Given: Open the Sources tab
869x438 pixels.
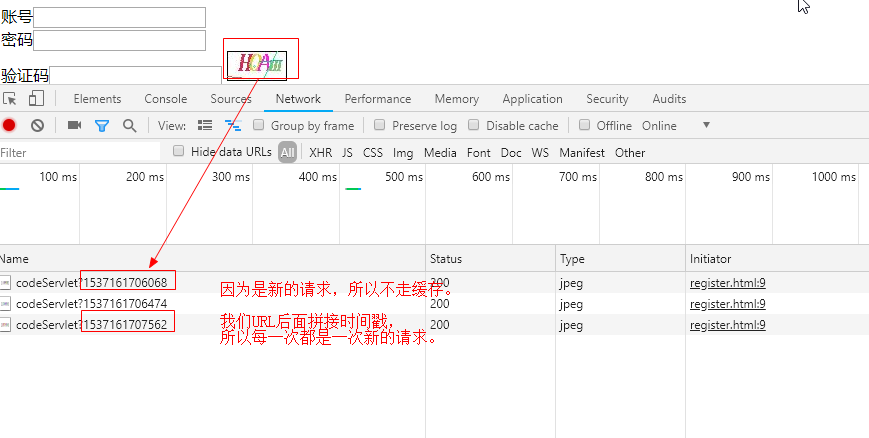Looking at the screenshot, I should click(231, 99).
